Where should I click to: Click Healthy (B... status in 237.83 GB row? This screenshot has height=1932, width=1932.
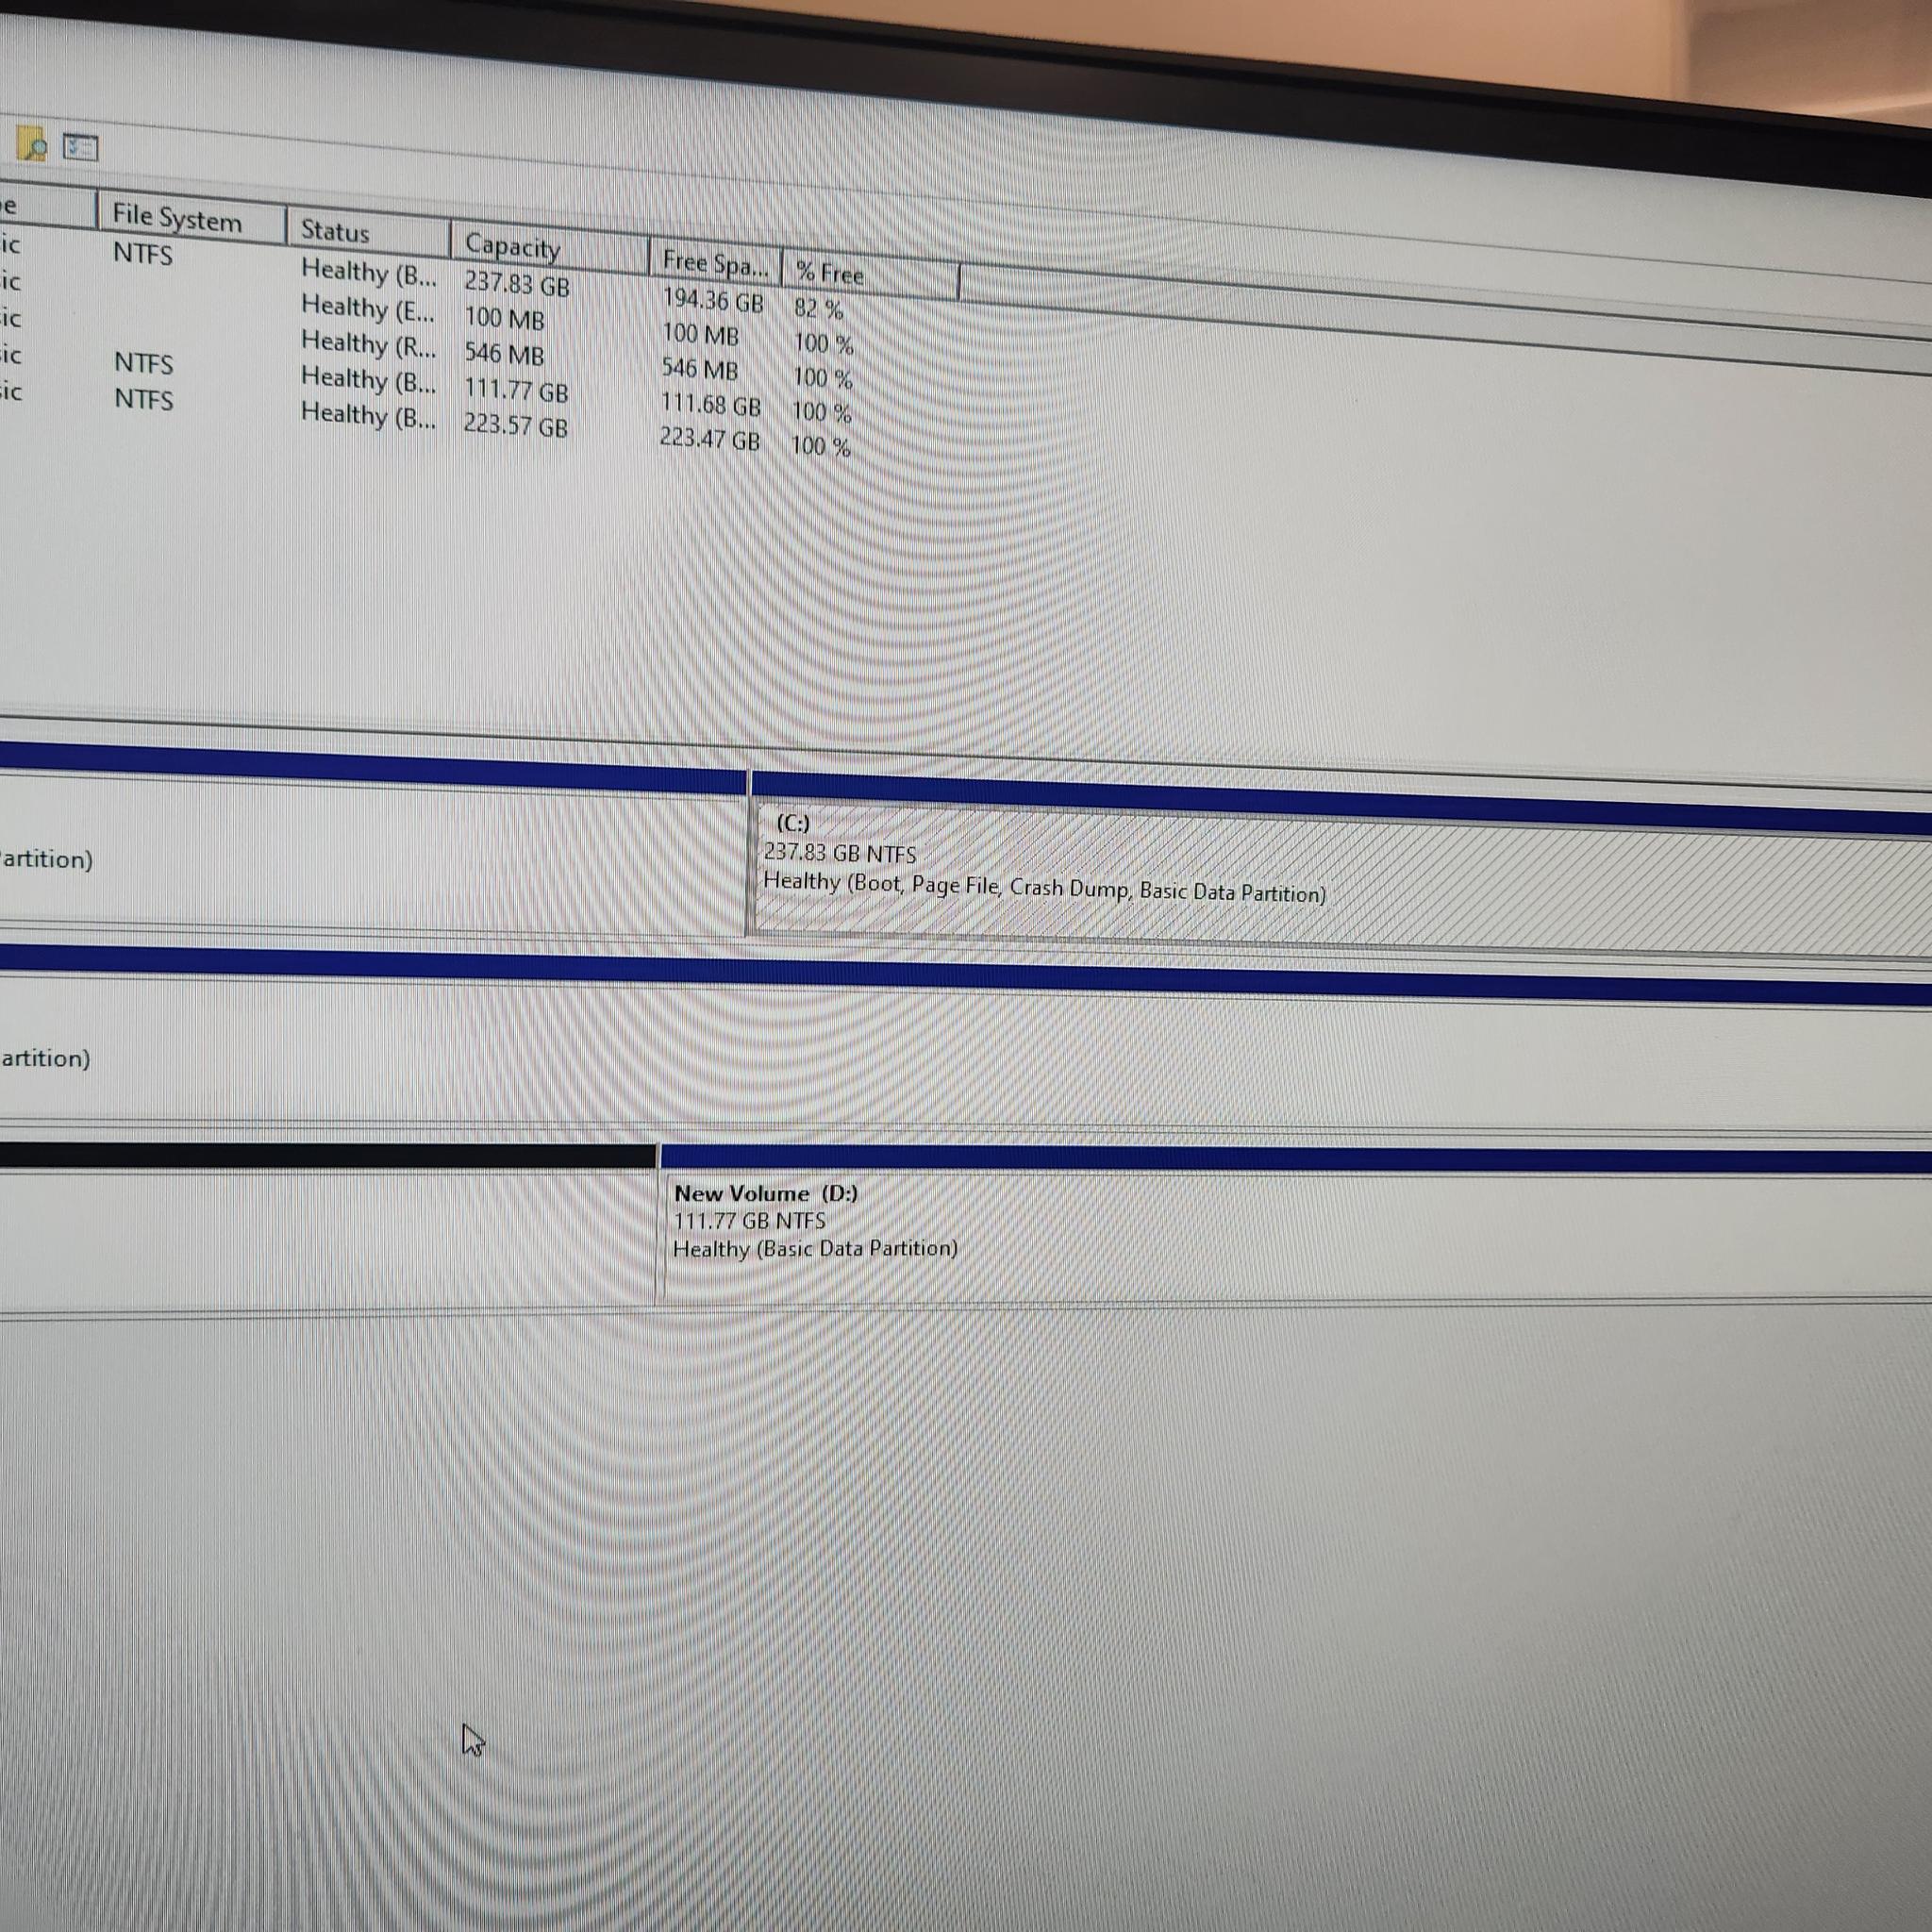[x=369, y=273]
